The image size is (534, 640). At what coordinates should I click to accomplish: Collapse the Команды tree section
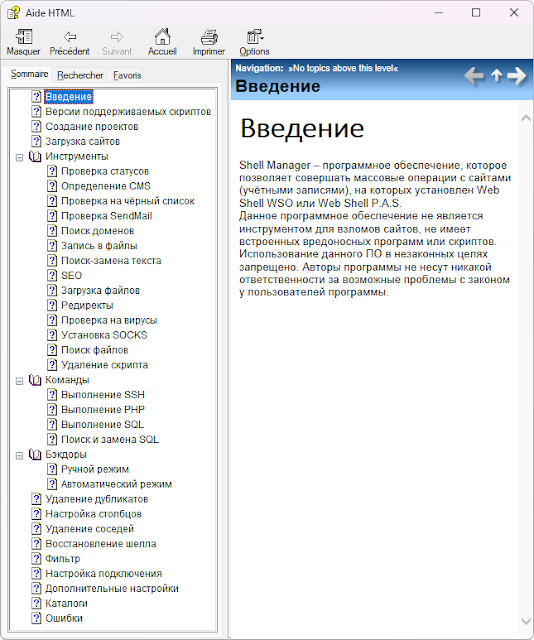[x=19, y=381]
